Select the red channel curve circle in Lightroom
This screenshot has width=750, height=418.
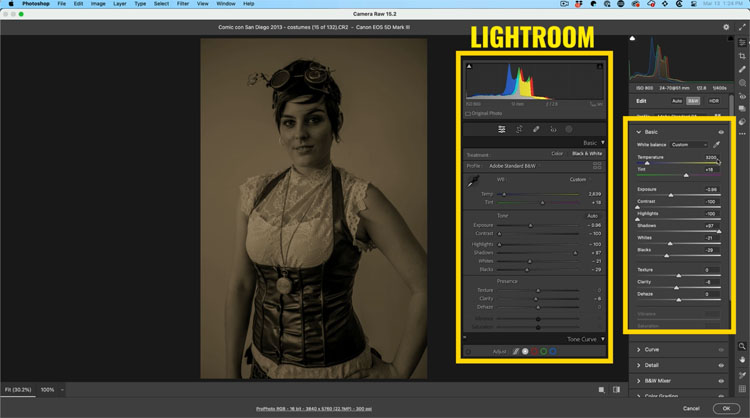[534, 352]
